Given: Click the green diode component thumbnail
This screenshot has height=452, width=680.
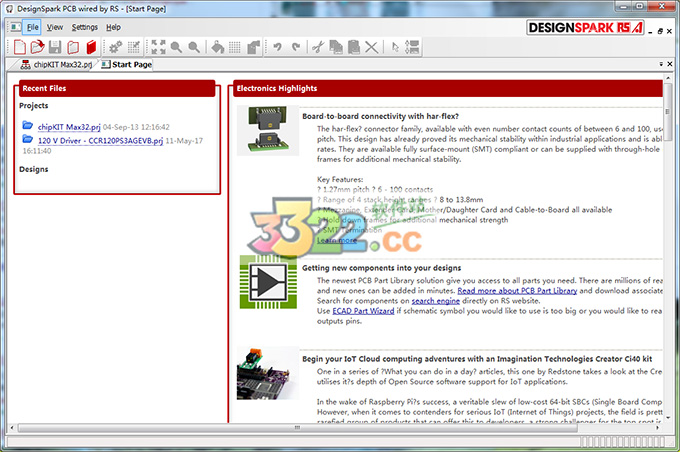Looking at the screenshot, I should (268, 282).
